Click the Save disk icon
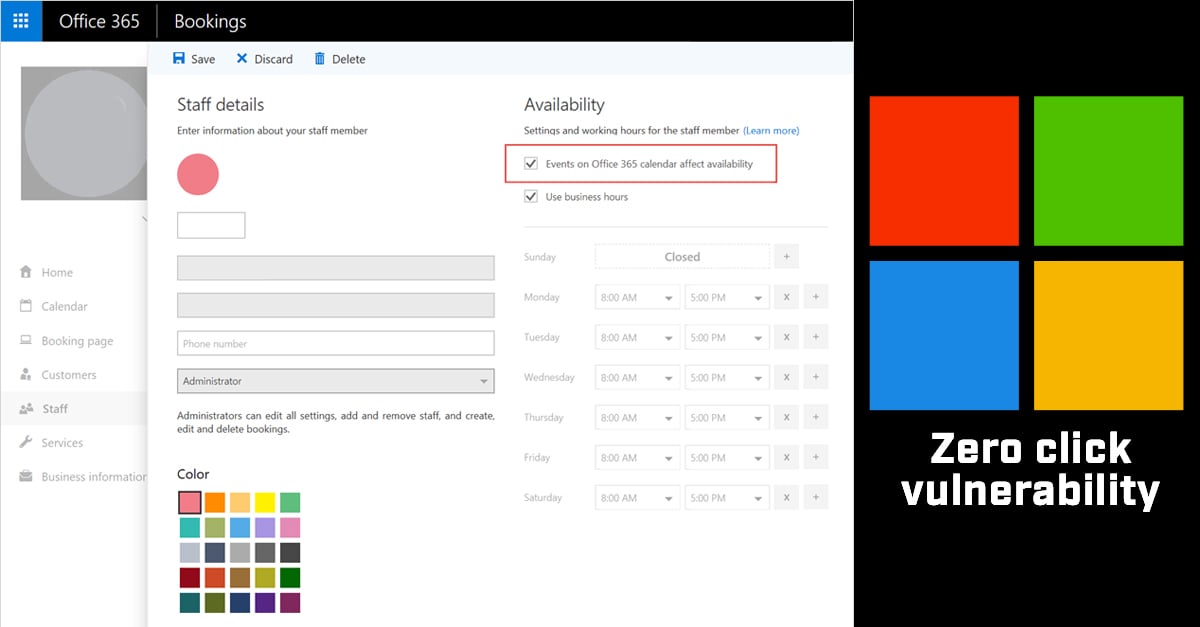 point(179,59)
